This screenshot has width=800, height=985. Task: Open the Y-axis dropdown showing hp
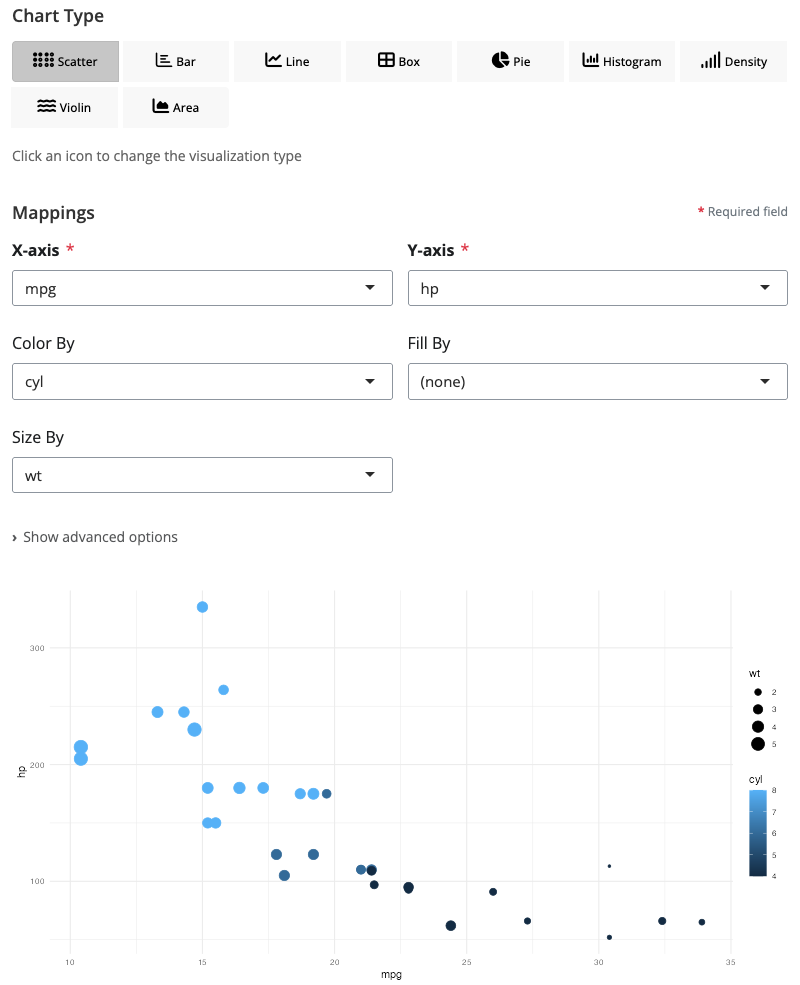pyautogui.click(x=597, y=288)
